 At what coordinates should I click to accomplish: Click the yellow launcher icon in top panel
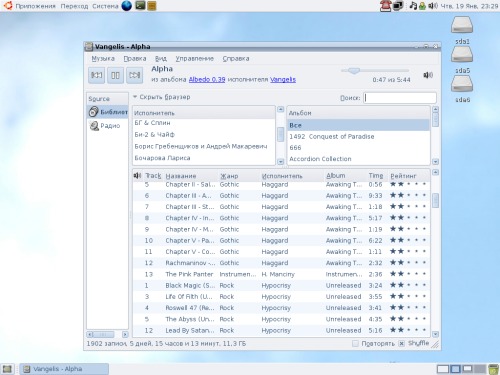tap(152, 6)
